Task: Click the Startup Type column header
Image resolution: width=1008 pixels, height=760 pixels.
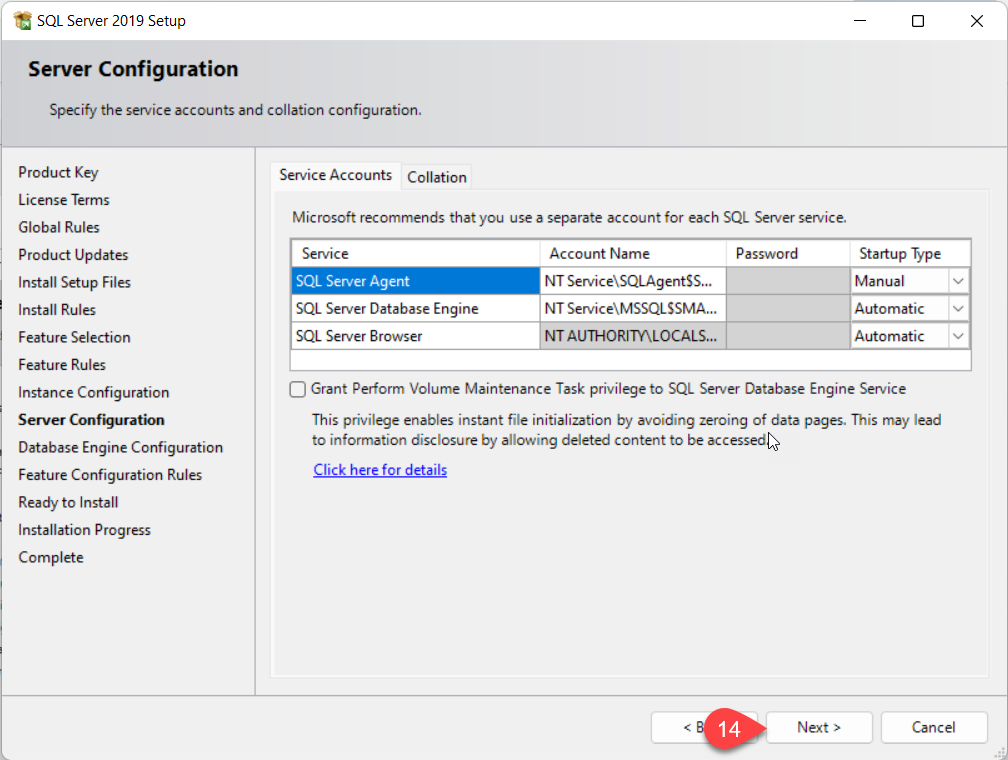Action: [910, 253]
